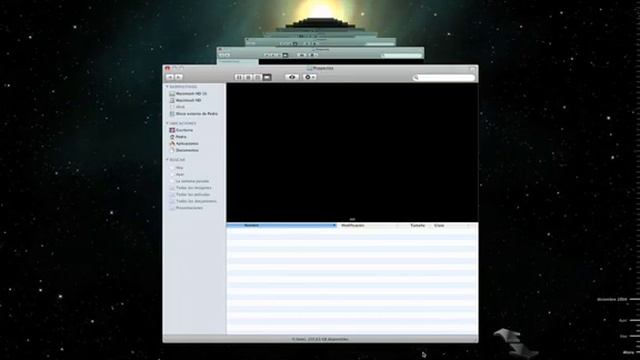The height and width of the screenshot is (360, 640).
Task: Reverse sort order via Nombre column arrow
Action: (334, 225)
